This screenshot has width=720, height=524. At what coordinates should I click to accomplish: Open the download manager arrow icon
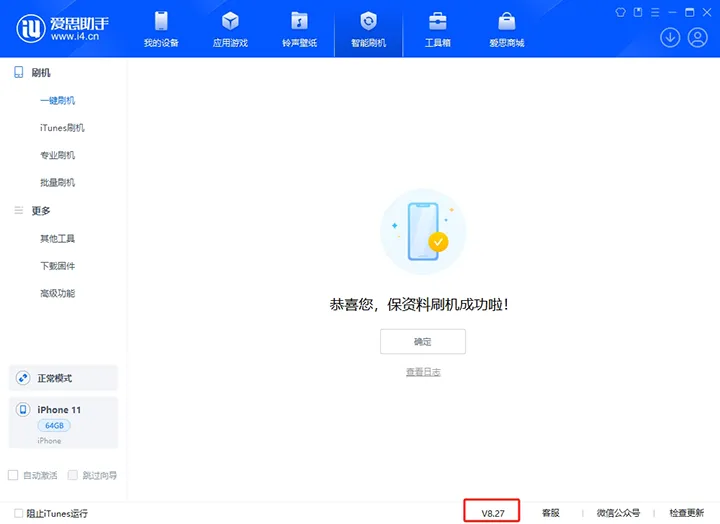coord(670,37)
